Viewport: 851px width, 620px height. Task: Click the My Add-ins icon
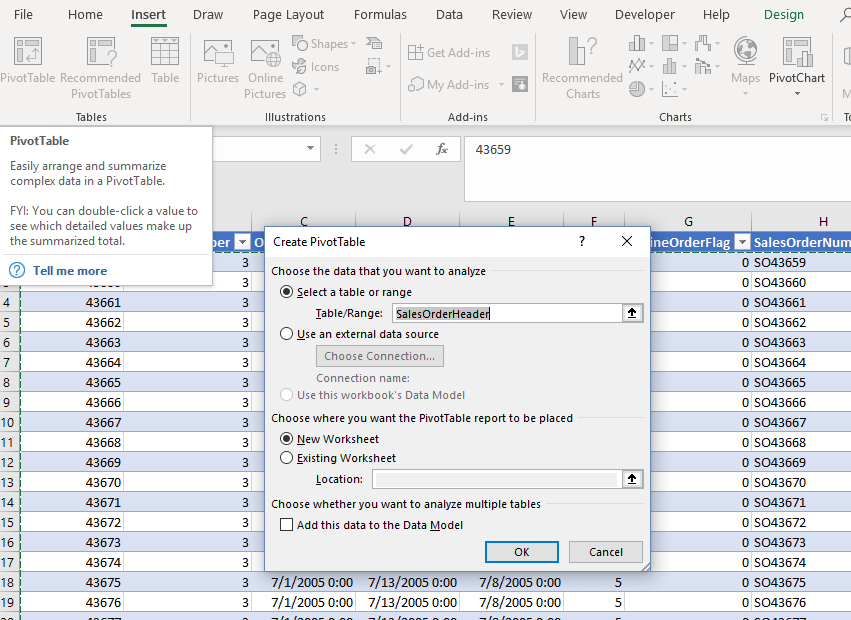pyautogui.click(x=415, y=85)
